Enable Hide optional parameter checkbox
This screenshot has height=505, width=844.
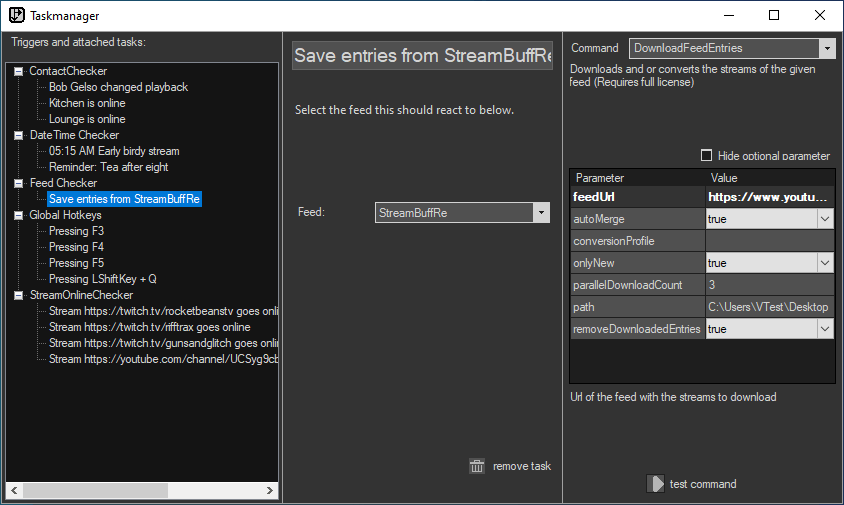tap(707, 155)
